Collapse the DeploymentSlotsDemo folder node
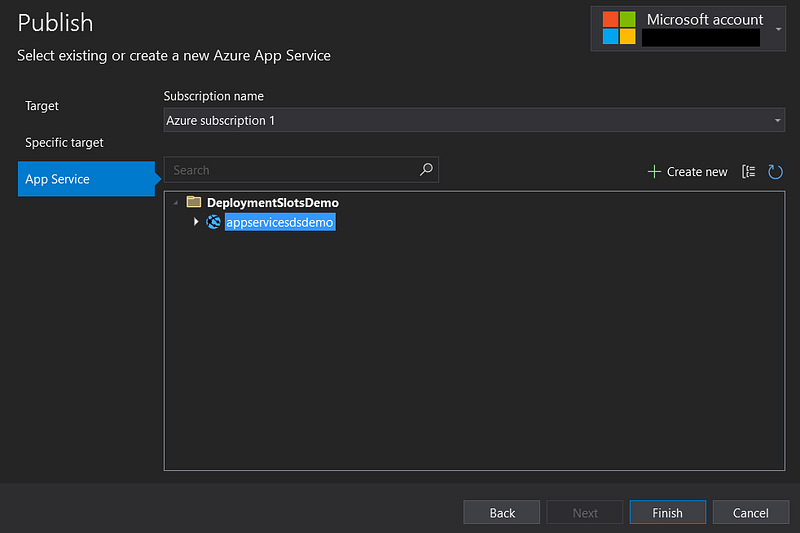800x533 pixels. (x=176, y=203)
